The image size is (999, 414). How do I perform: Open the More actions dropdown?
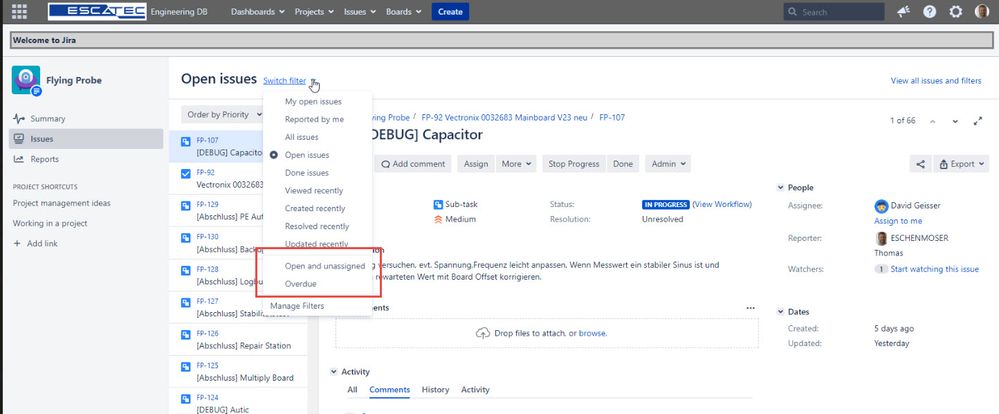[516, 164]
